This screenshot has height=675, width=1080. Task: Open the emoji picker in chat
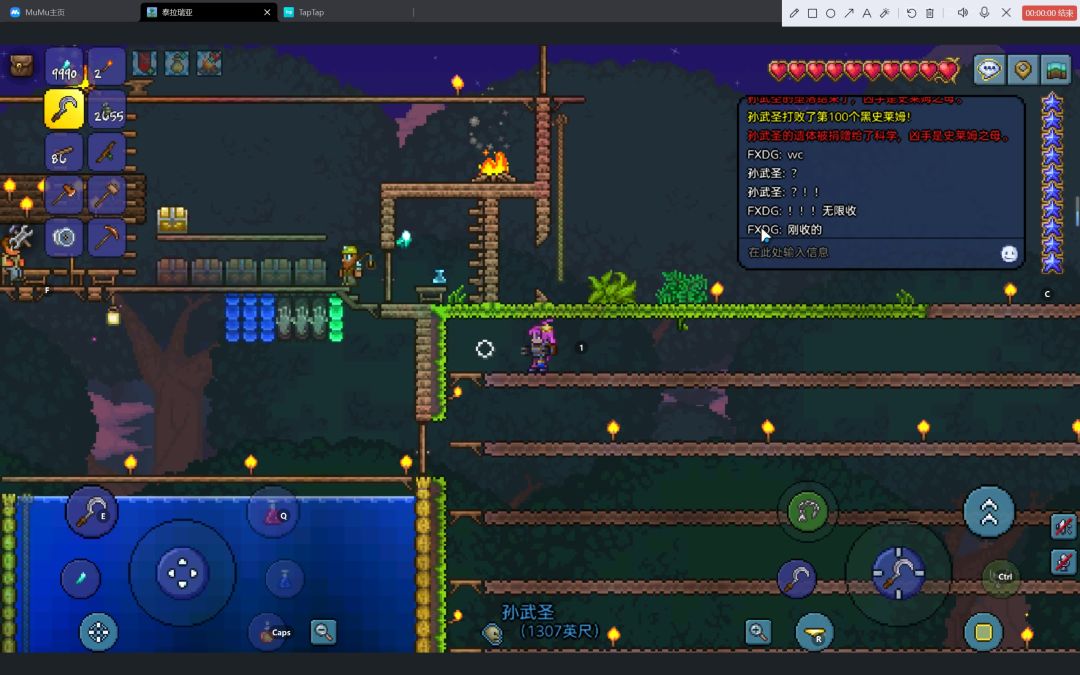point(1009,254)
